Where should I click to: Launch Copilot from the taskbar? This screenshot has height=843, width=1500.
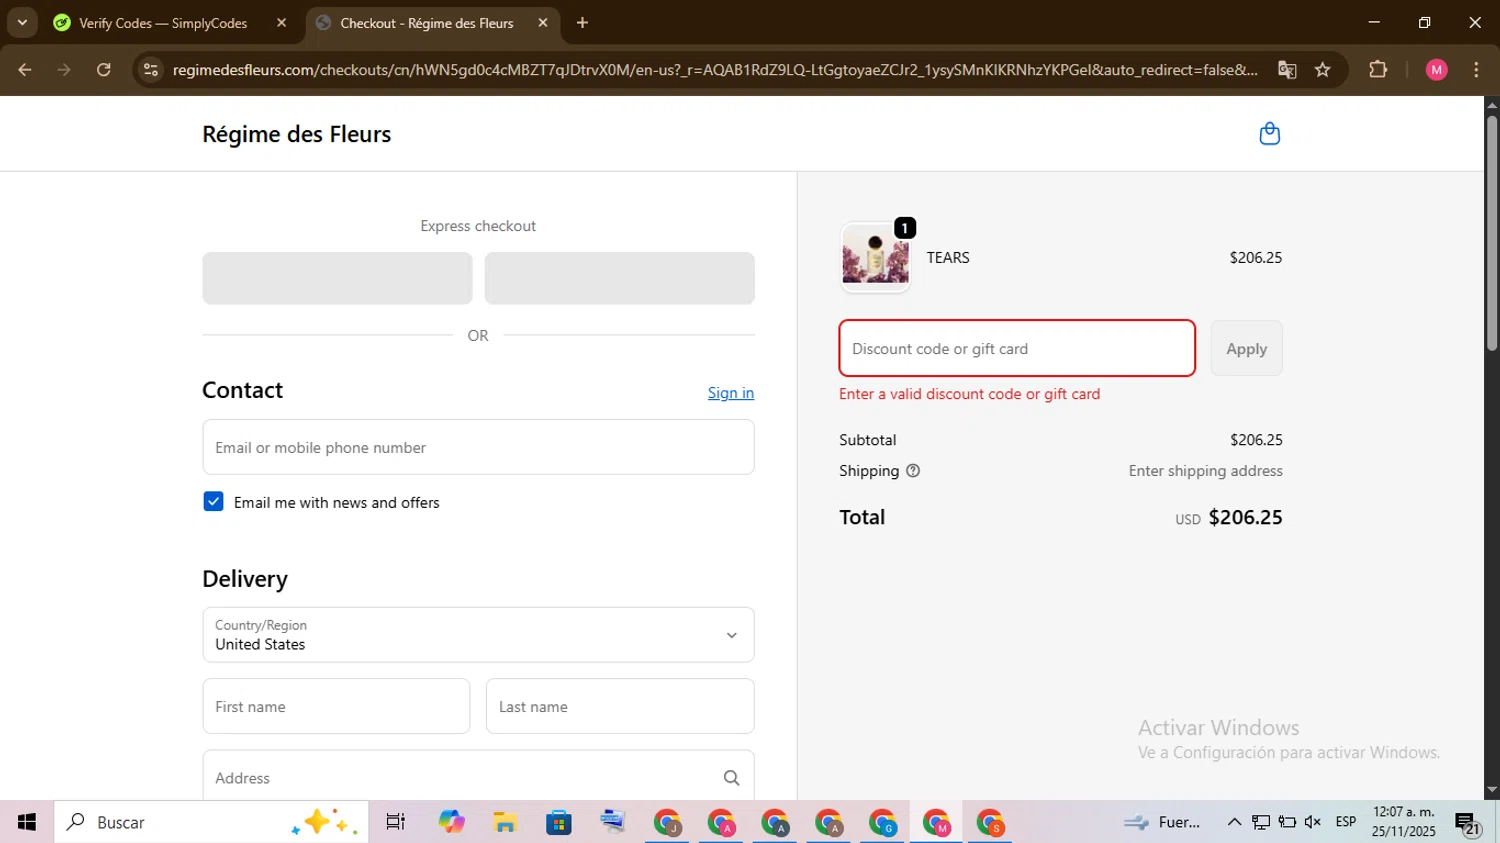(451, 822)
